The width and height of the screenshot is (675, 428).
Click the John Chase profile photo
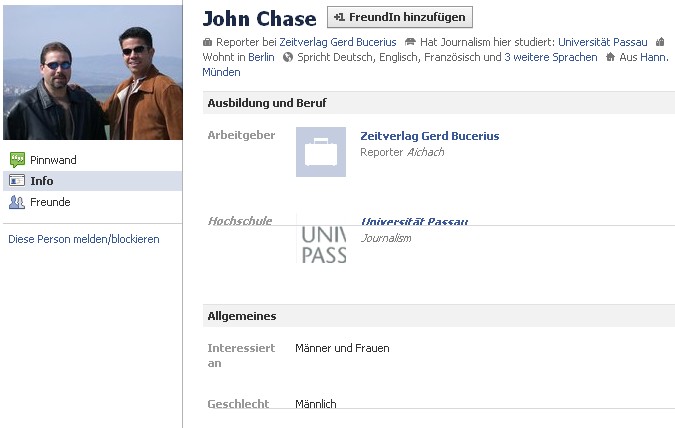[x=93, y=72]
